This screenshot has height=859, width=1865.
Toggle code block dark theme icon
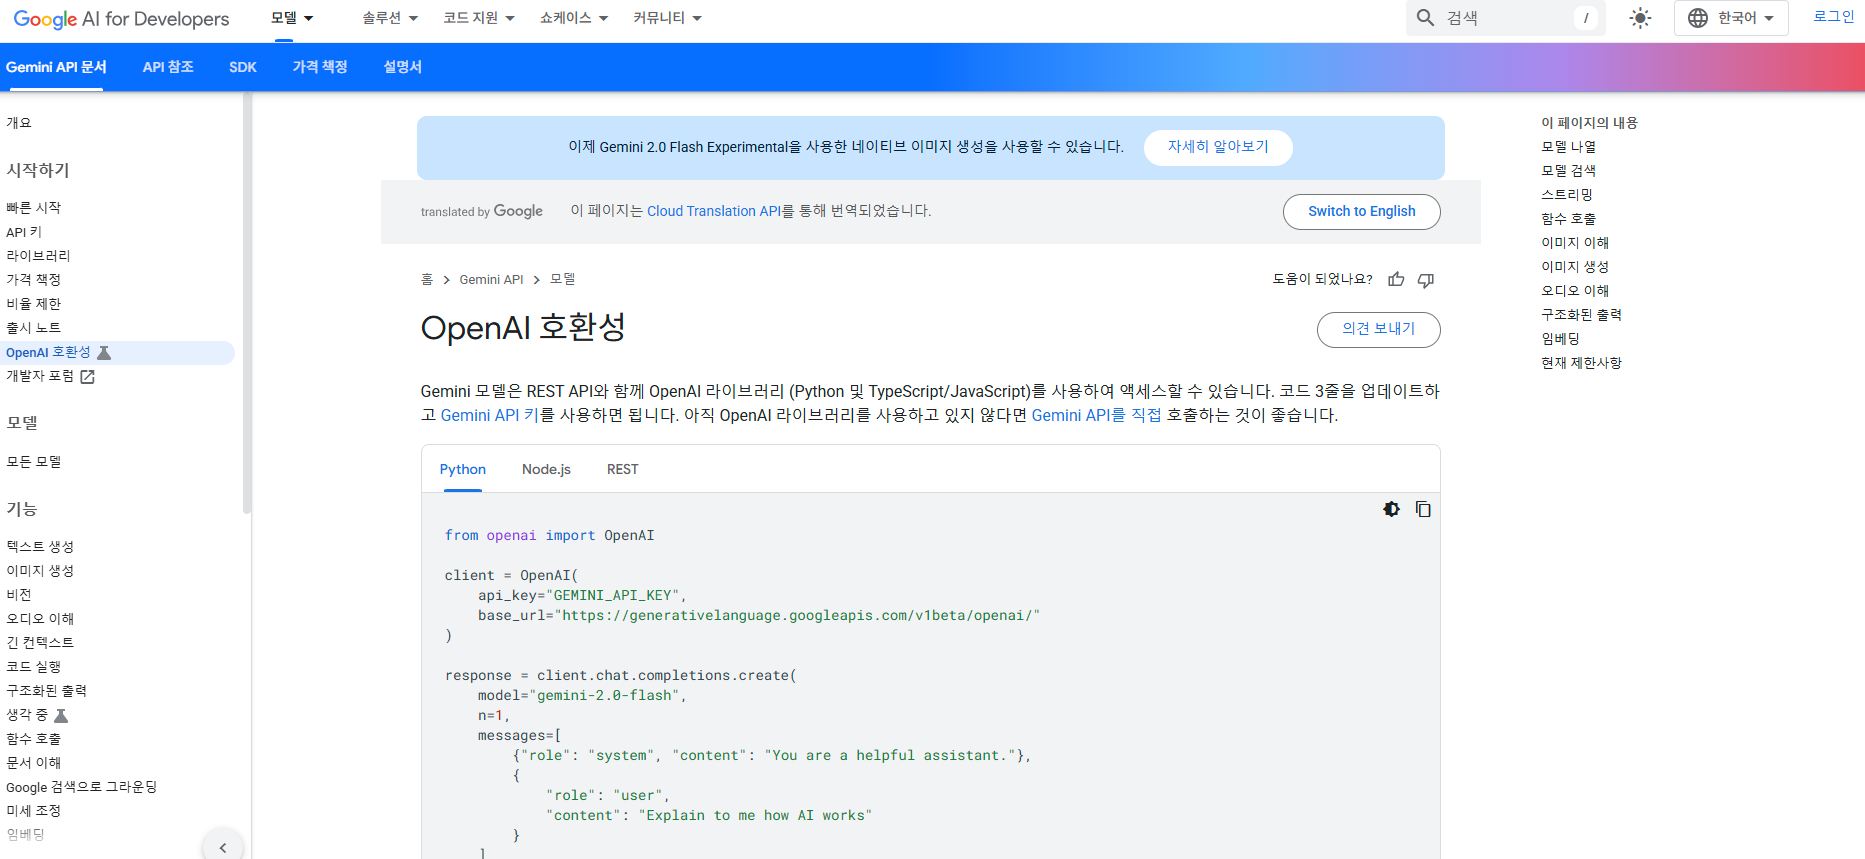1391,509
